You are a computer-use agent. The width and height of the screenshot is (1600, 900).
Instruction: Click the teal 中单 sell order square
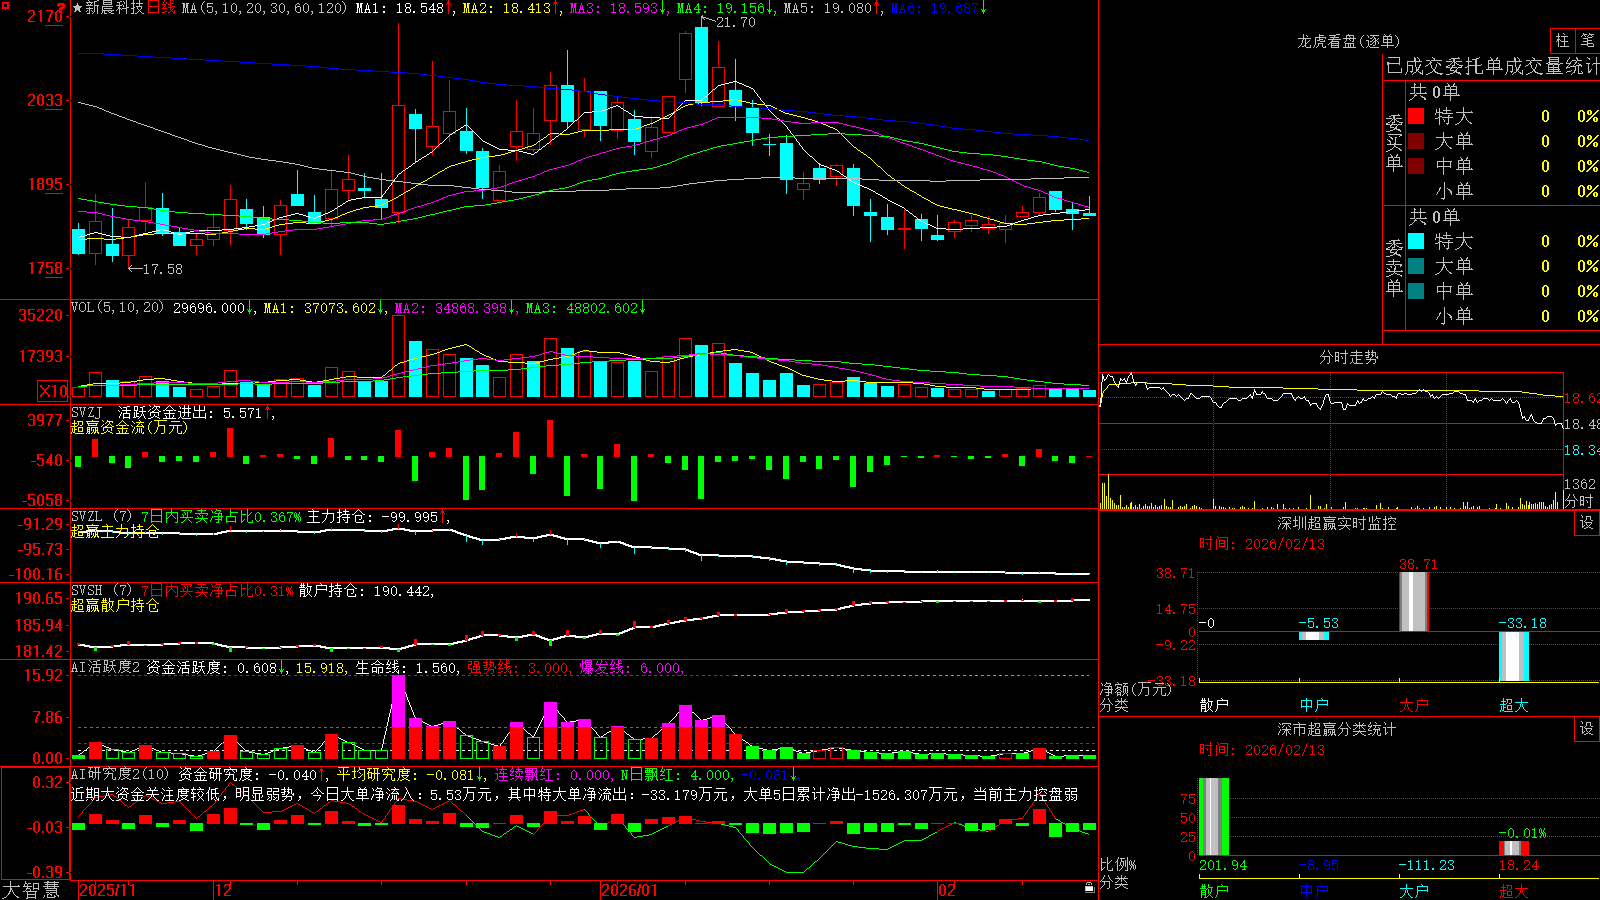point(1416,291)
